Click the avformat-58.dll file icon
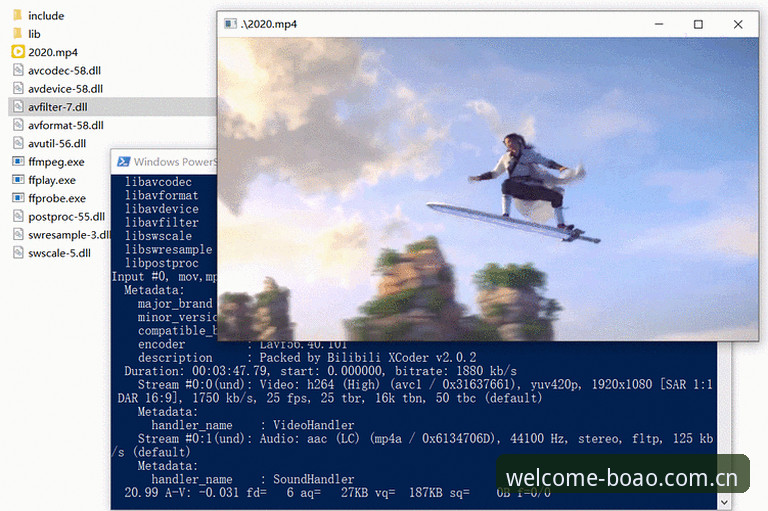The height and width of the screenshot is (511, 768). pos(18,125)
